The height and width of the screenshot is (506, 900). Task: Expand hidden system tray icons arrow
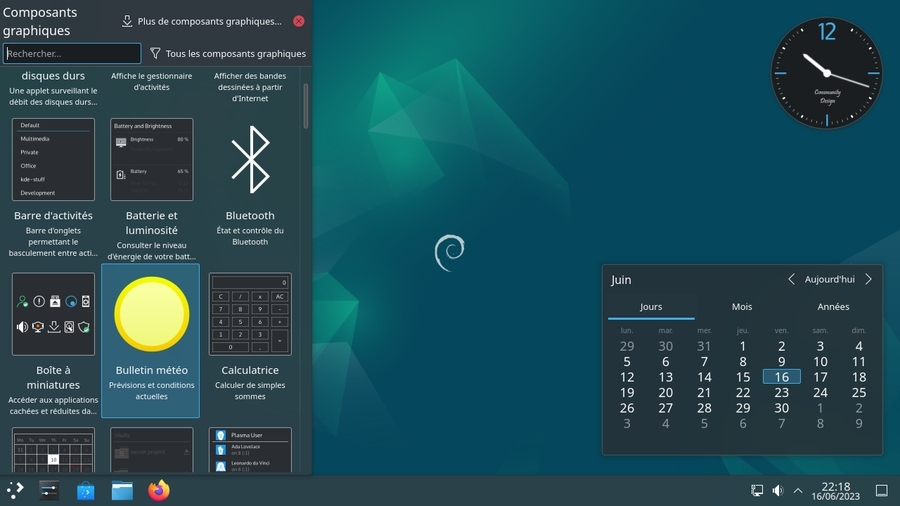(798, 491)
